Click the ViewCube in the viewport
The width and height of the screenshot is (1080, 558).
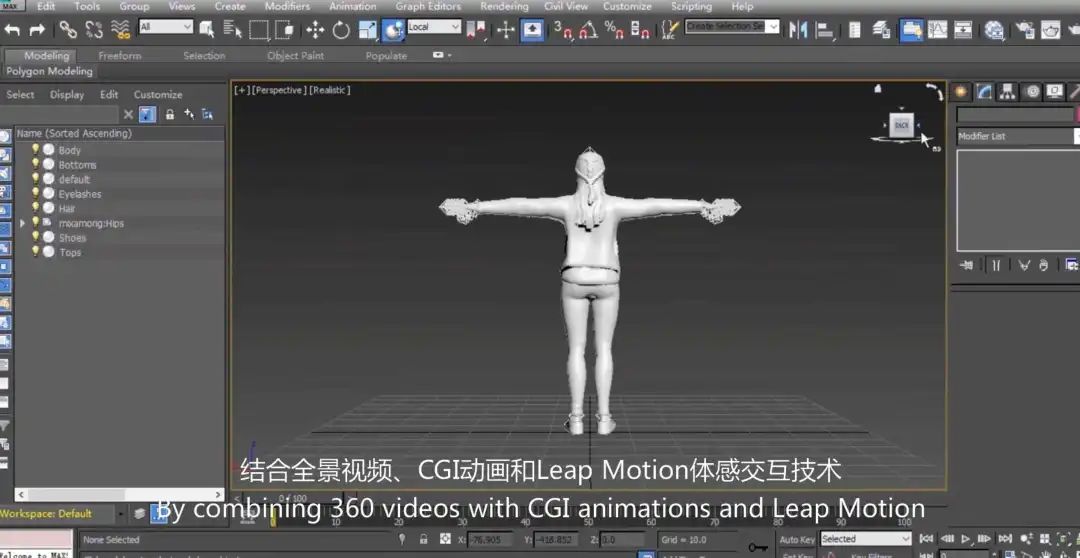point(901,126)
